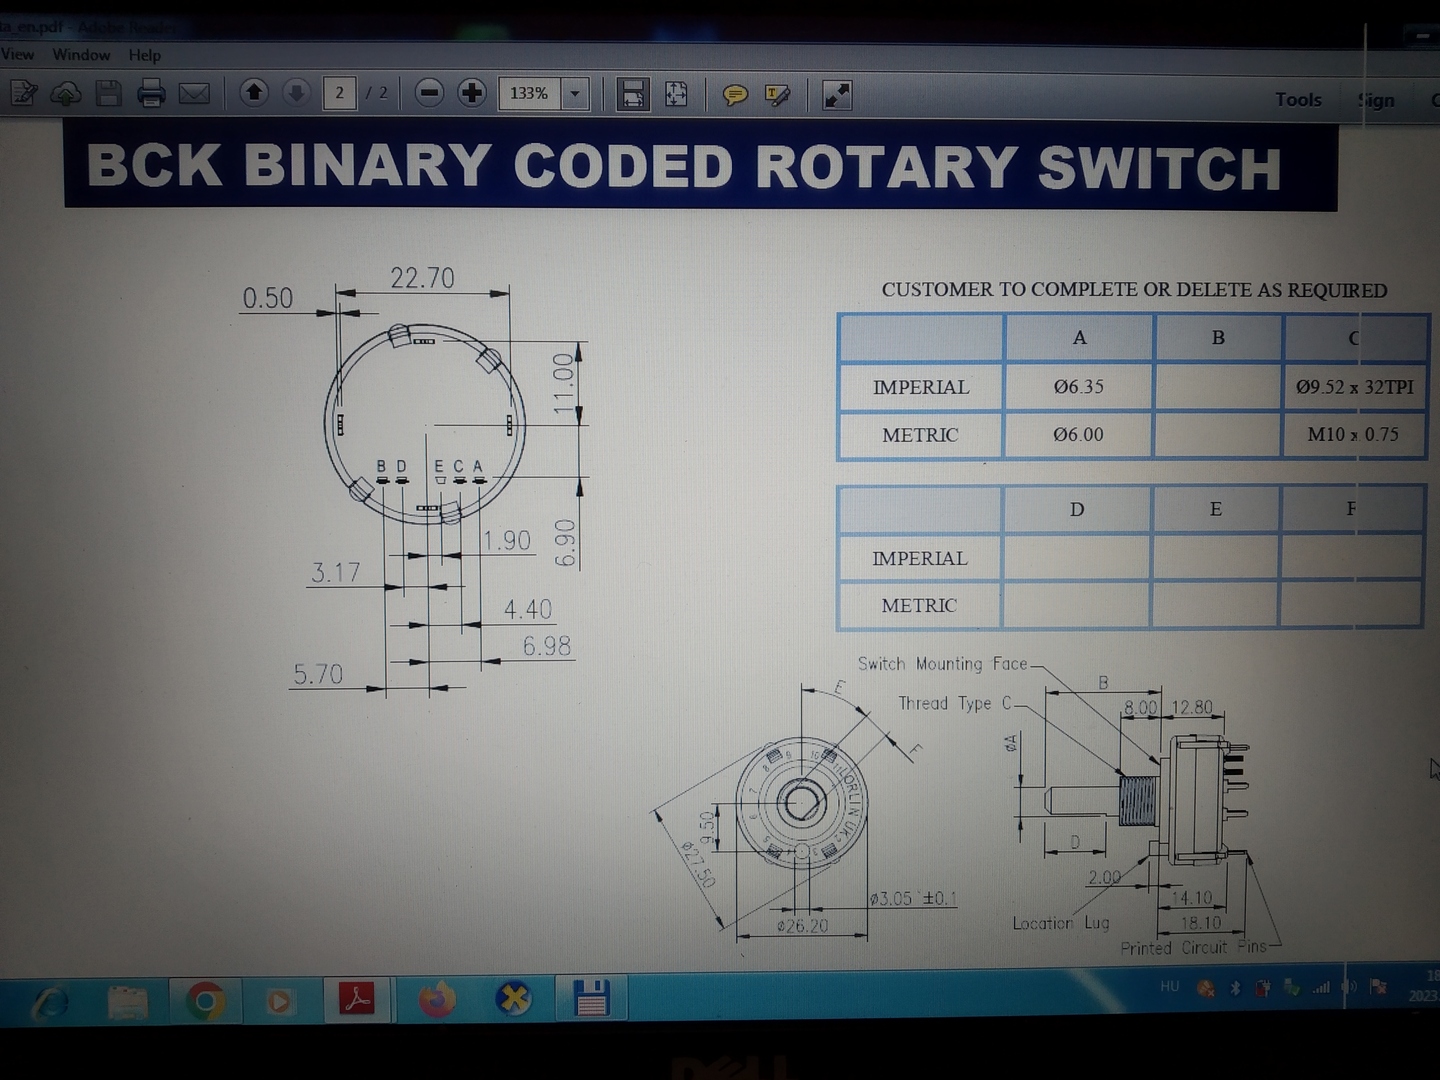
Task: Click the Switch Mounting Face label
Action: pos(942,663)
